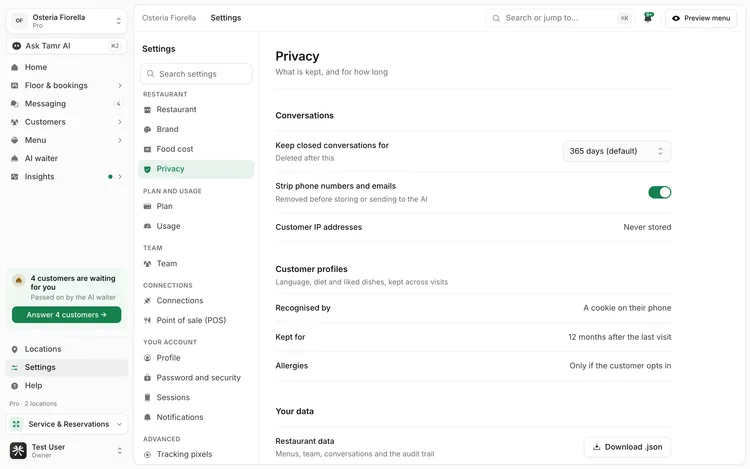Click the Connections plug icon
Viewport: 750px width, 469px height.
pos(147,301)
